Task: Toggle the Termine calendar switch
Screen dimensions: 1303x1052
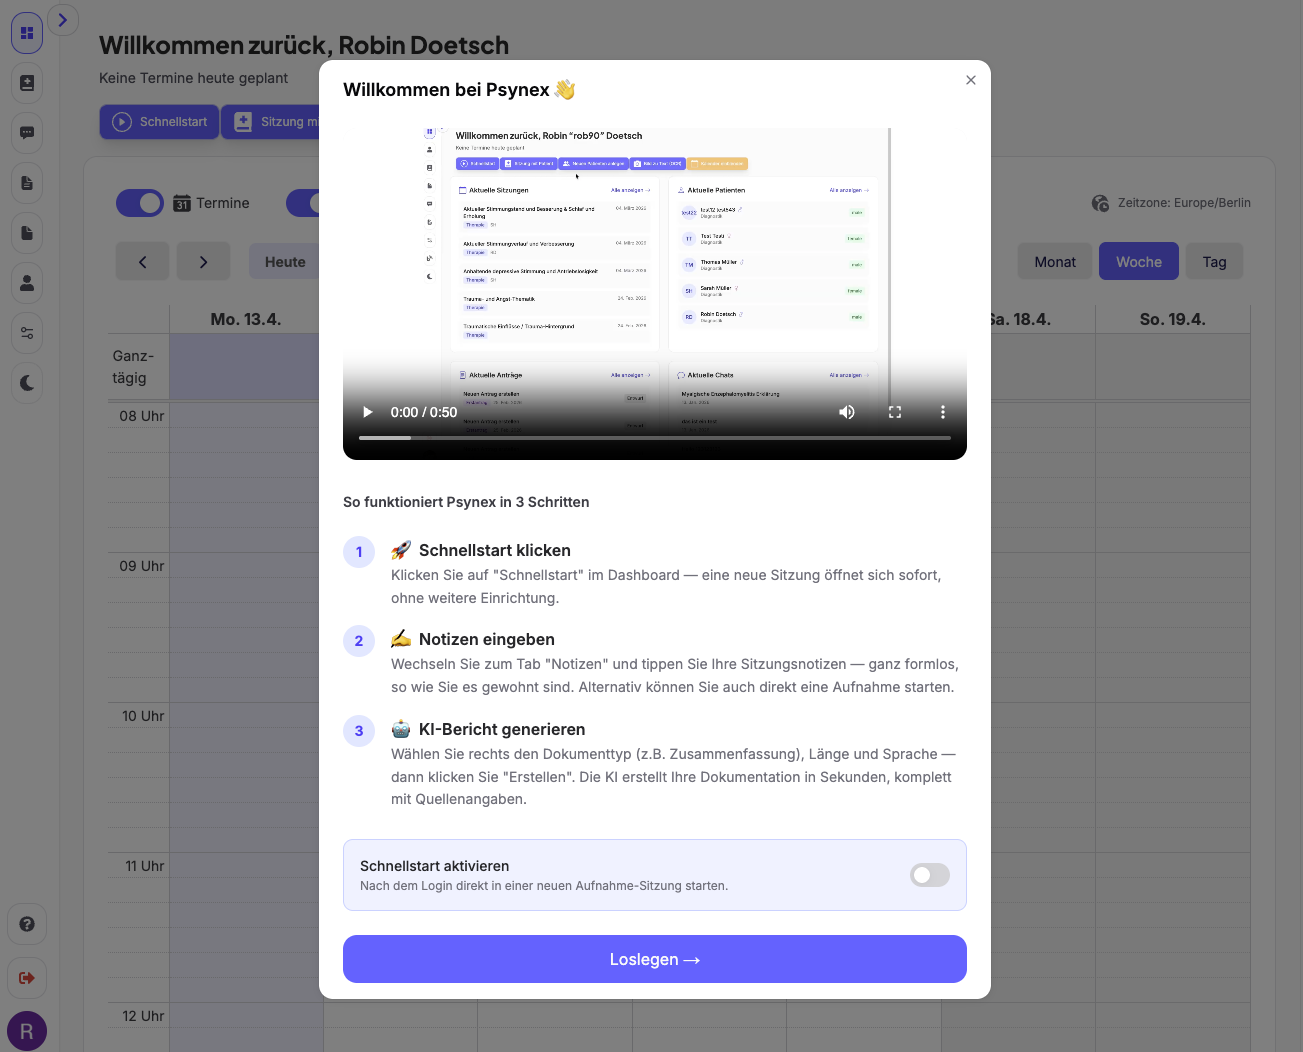Action: [140, 203]
